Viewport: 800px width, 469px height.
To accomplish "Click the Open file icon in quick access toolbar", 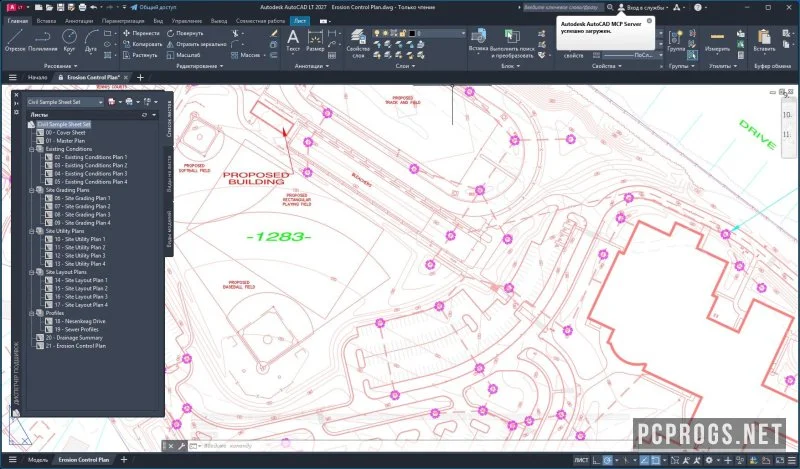I will (49, 8).
